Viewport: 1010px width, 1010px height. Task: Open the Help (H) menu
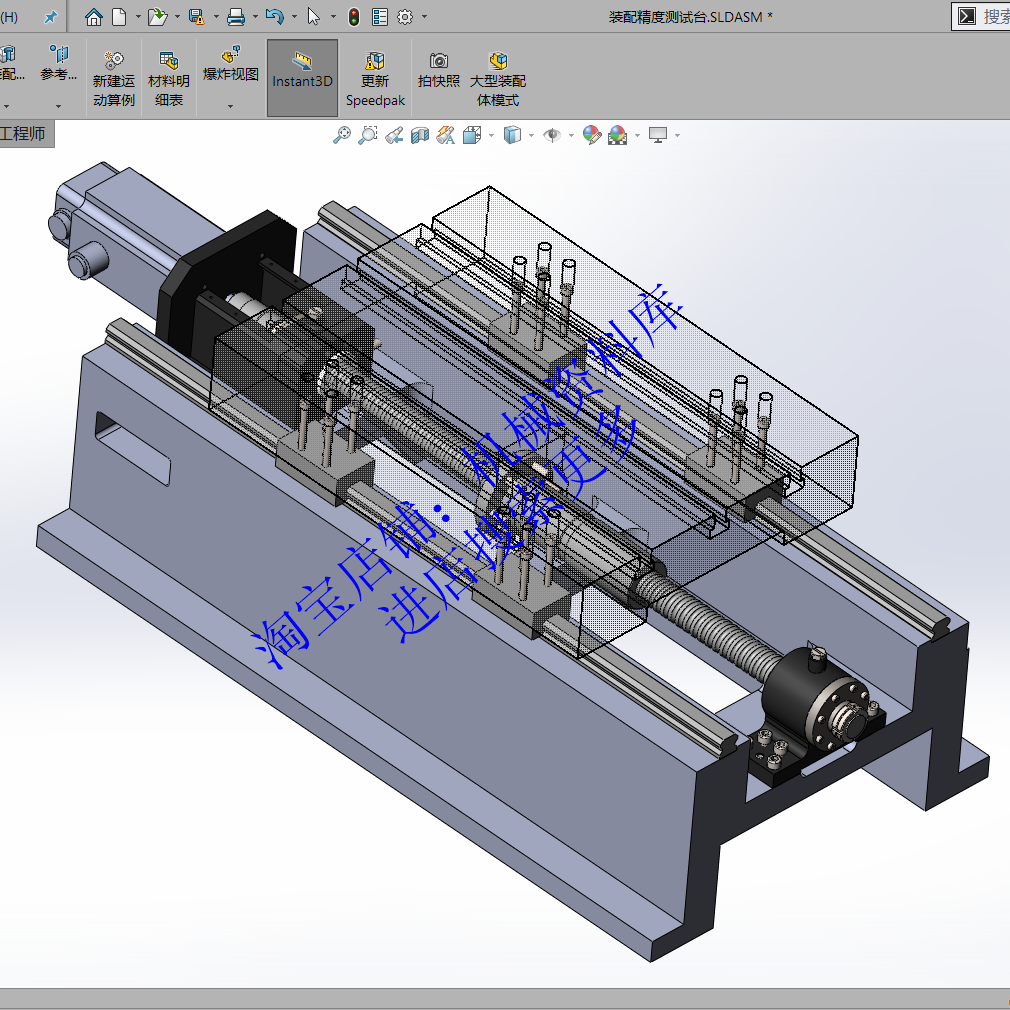[9, 17]
